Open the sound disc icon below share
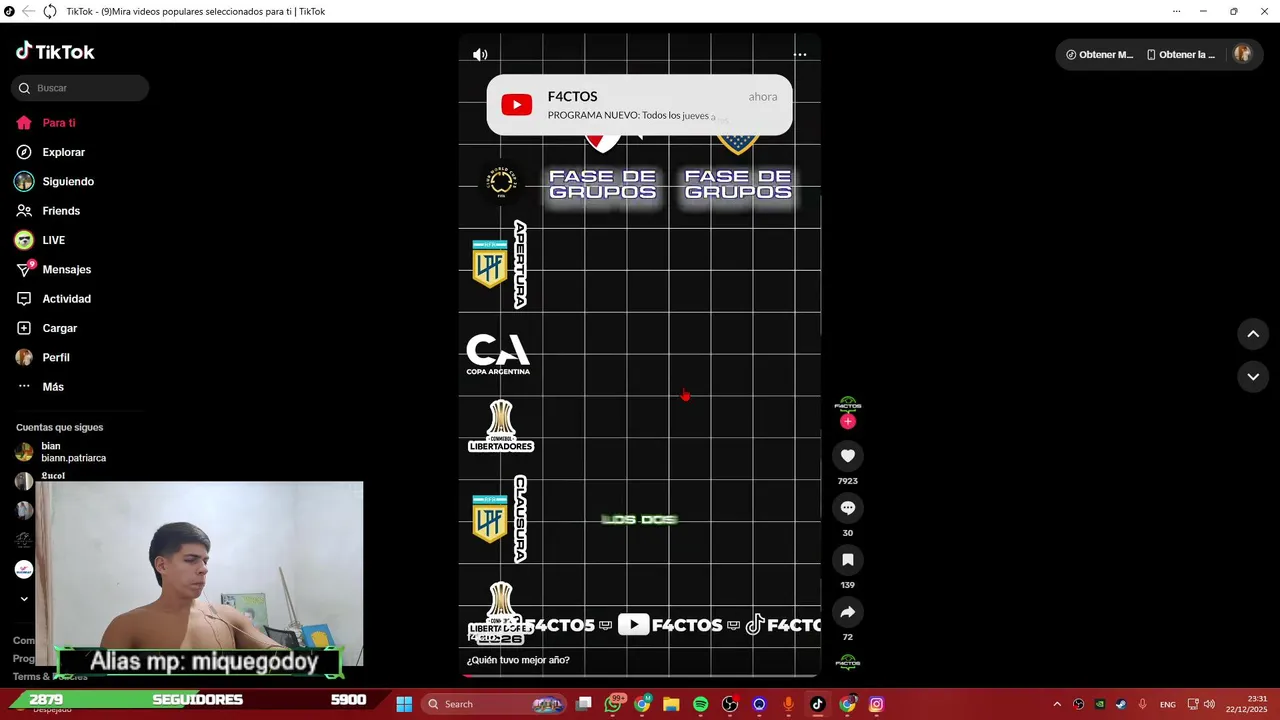The height and width of the screenshot is (720, 1280). coord(848,662)
